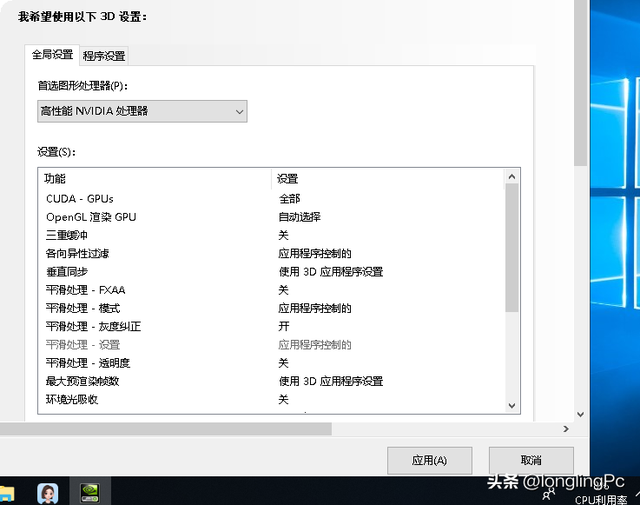This screenshot has width=640, height=505.
Task: Click the 功能 column header
Action: point(155,179)
